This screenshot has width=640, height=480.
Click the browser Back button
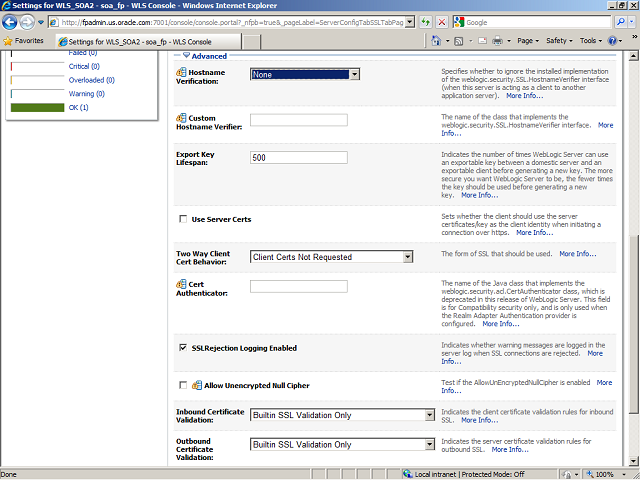[x=12, y=22]
